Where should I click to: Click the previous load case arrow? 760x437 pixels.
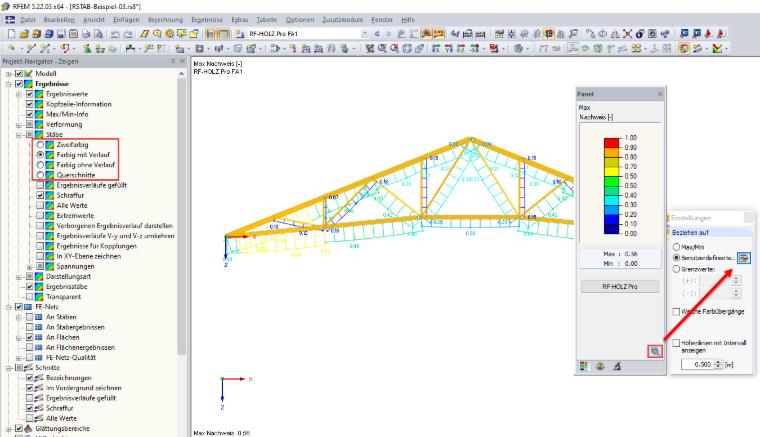[x=377, y=34]
